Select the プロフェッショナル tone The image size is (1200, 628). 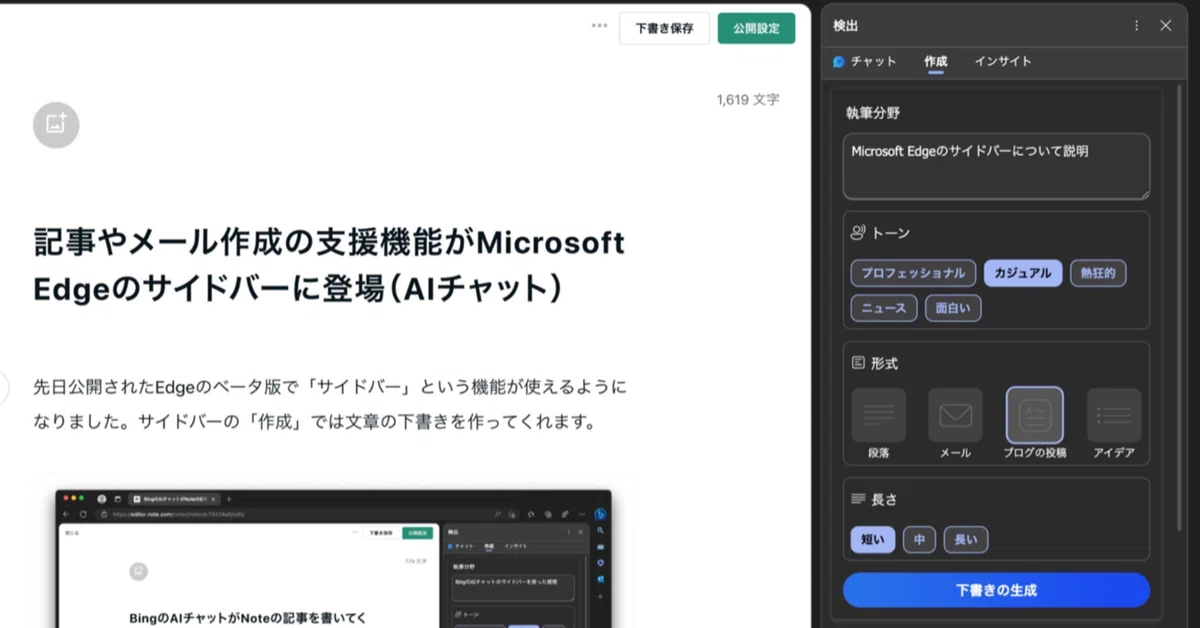(912, 273)
